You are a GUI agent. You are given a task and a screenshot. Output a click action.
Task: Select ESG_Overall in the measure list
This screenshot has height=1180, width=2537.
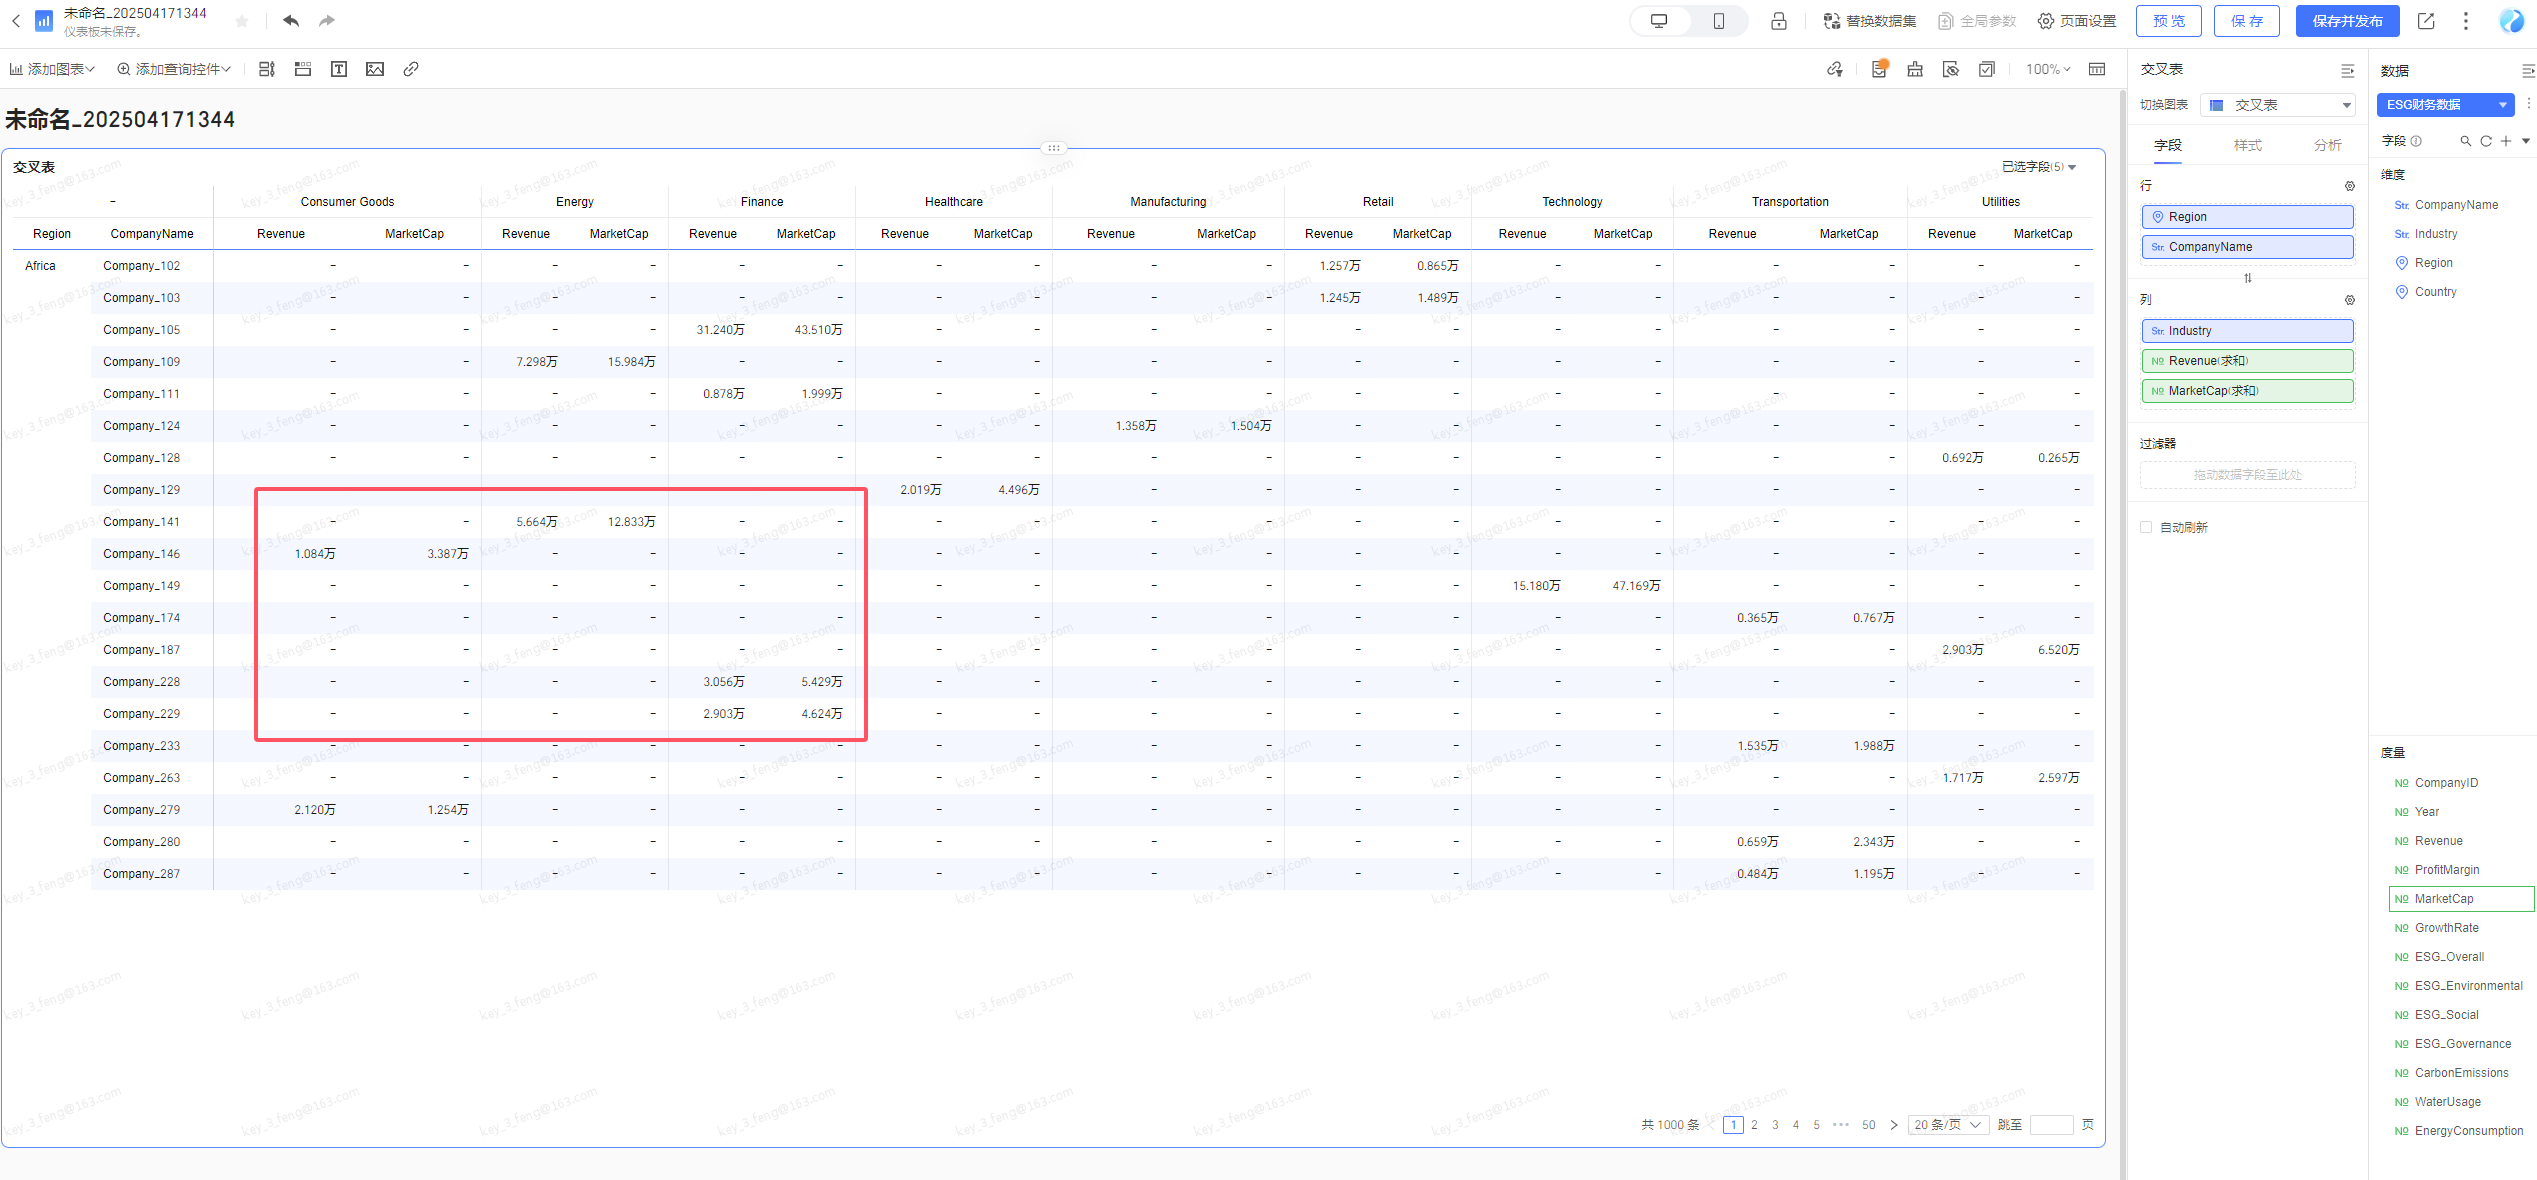[x=2449, y=957]
